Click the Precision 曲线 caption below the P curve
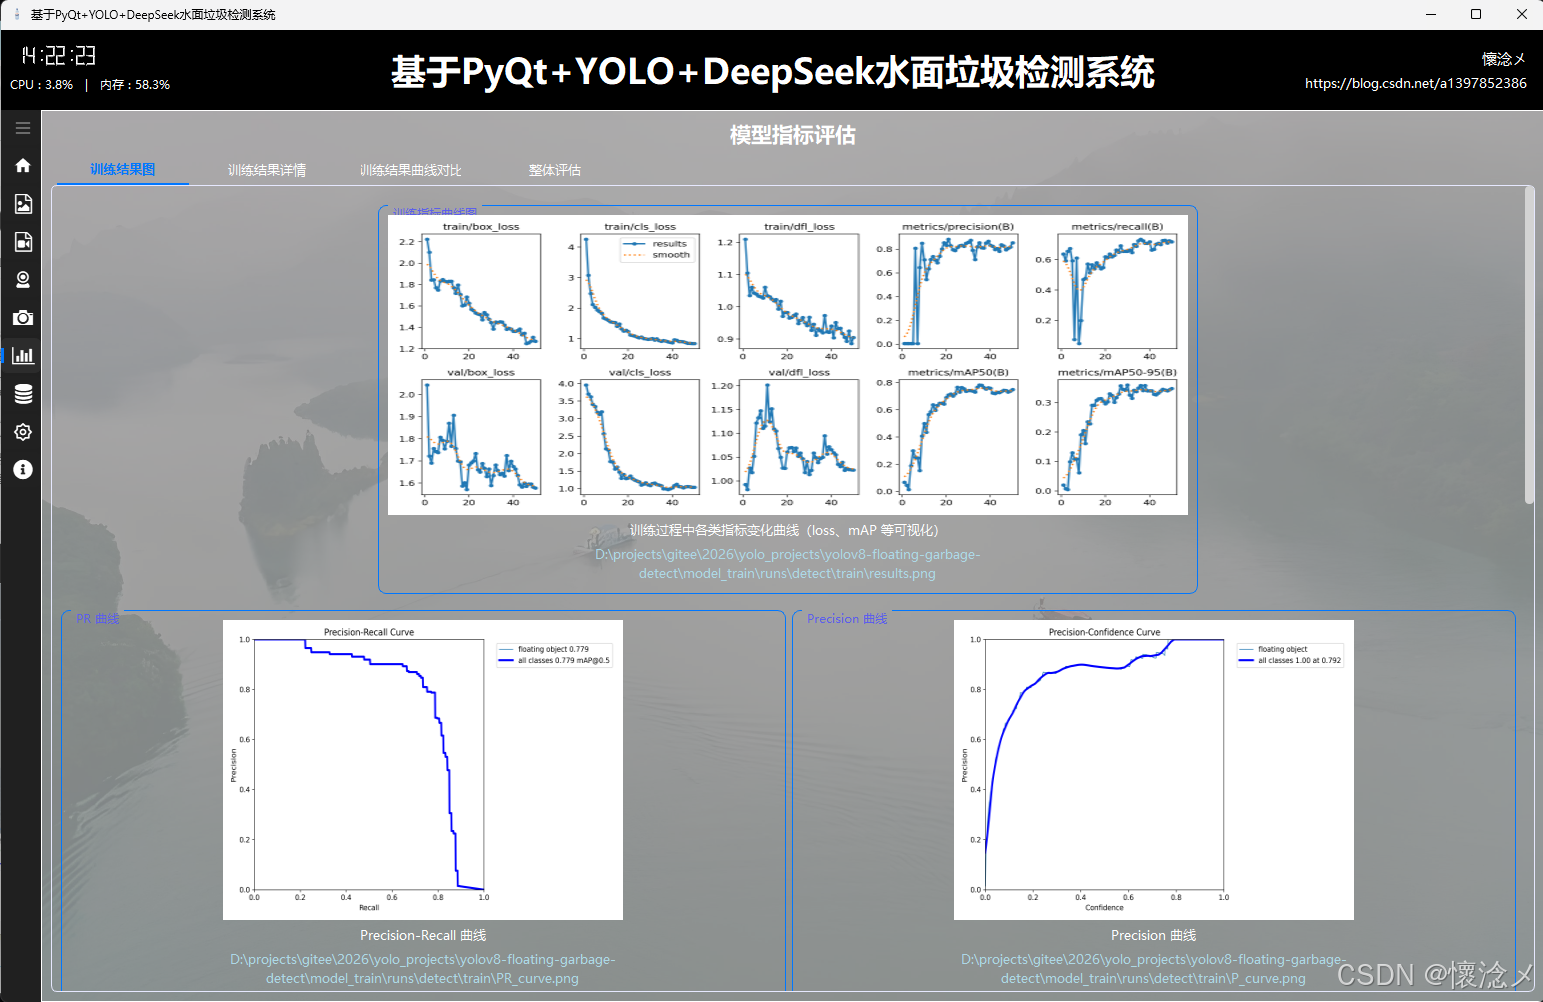Image resolution: width=1543 pixels, height=1002 pixels. [x=1154, y=936]
